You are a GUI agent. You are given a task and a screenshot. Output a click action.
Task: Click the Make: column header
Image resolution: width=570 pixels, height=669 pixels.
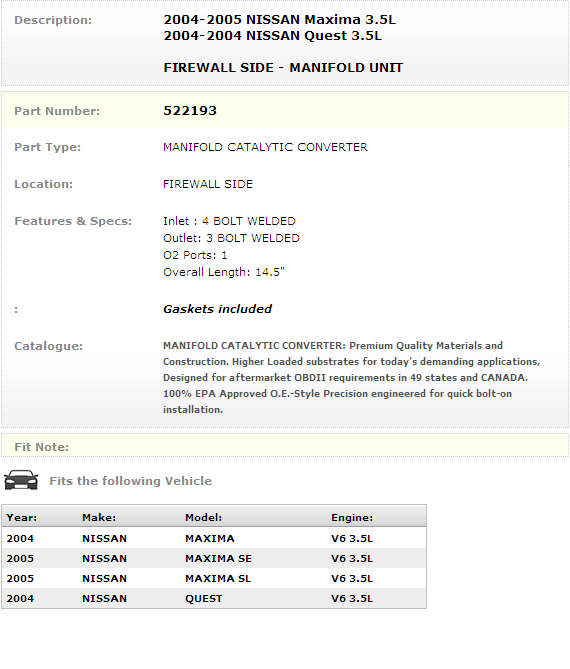click(x=99, y=518)
